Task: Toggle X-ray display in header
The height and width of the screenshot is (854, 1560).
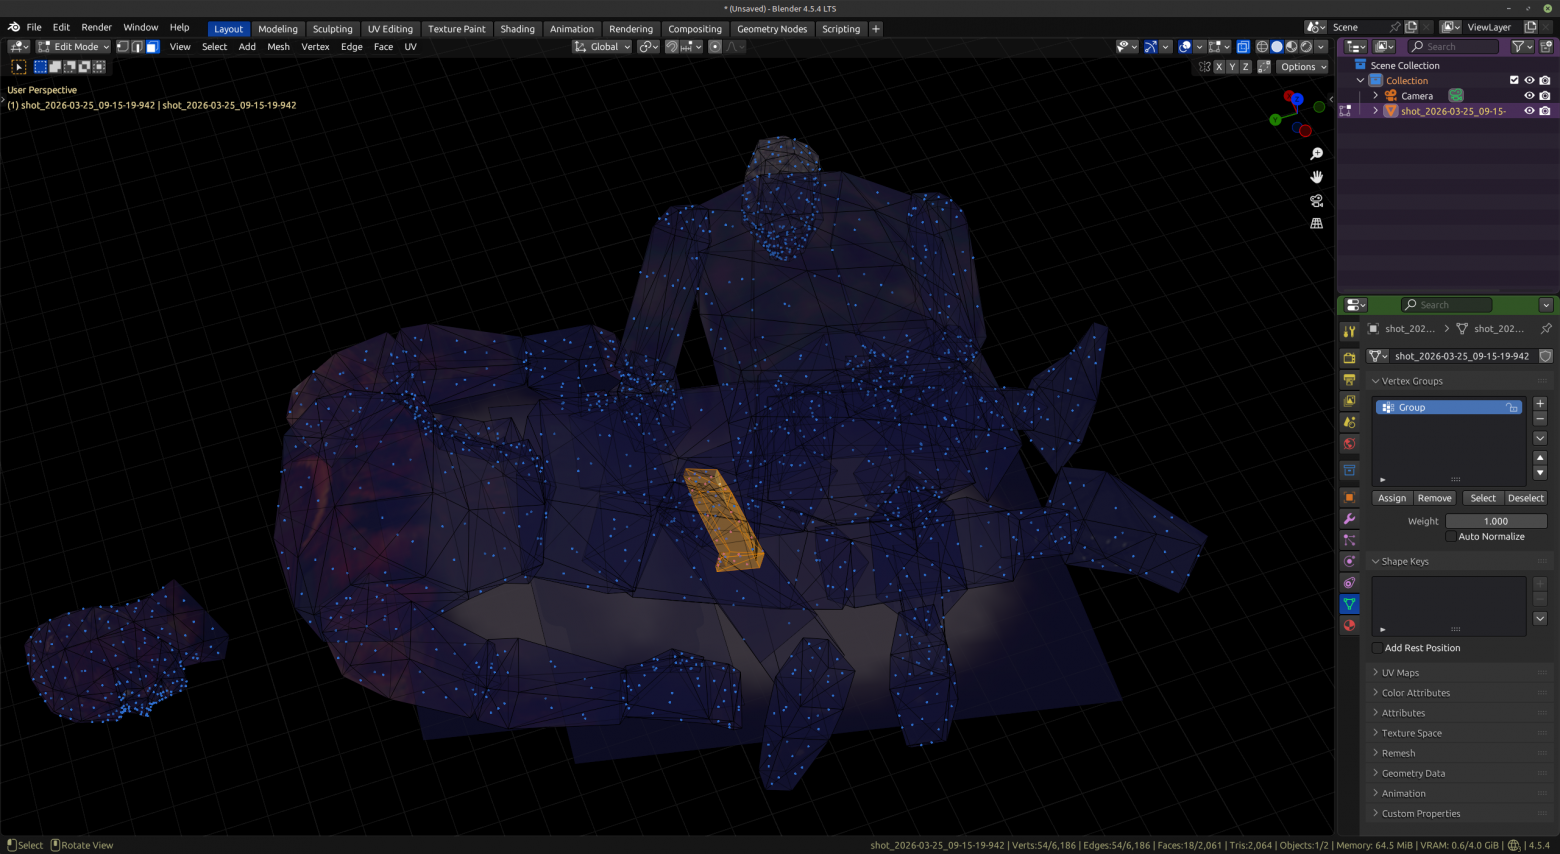Action: point(1243,47)
